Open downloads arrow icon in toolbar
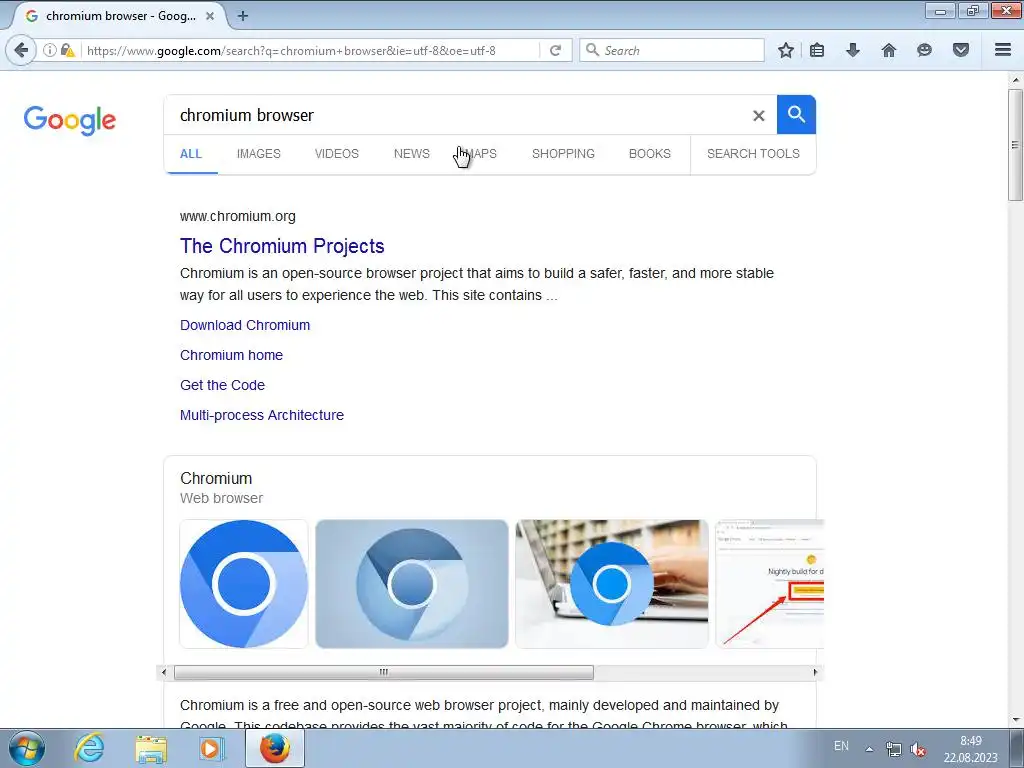This screenshot has width=1024, height=768. click(853, 50)
